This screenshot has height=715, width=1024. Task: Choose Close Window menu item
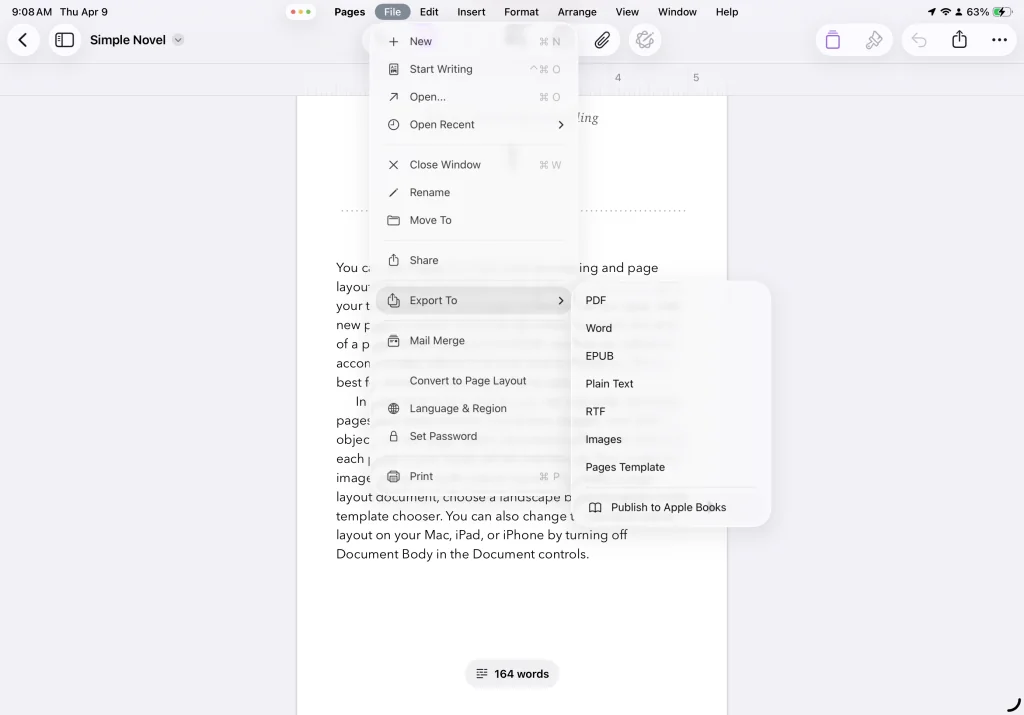[474, 165]
